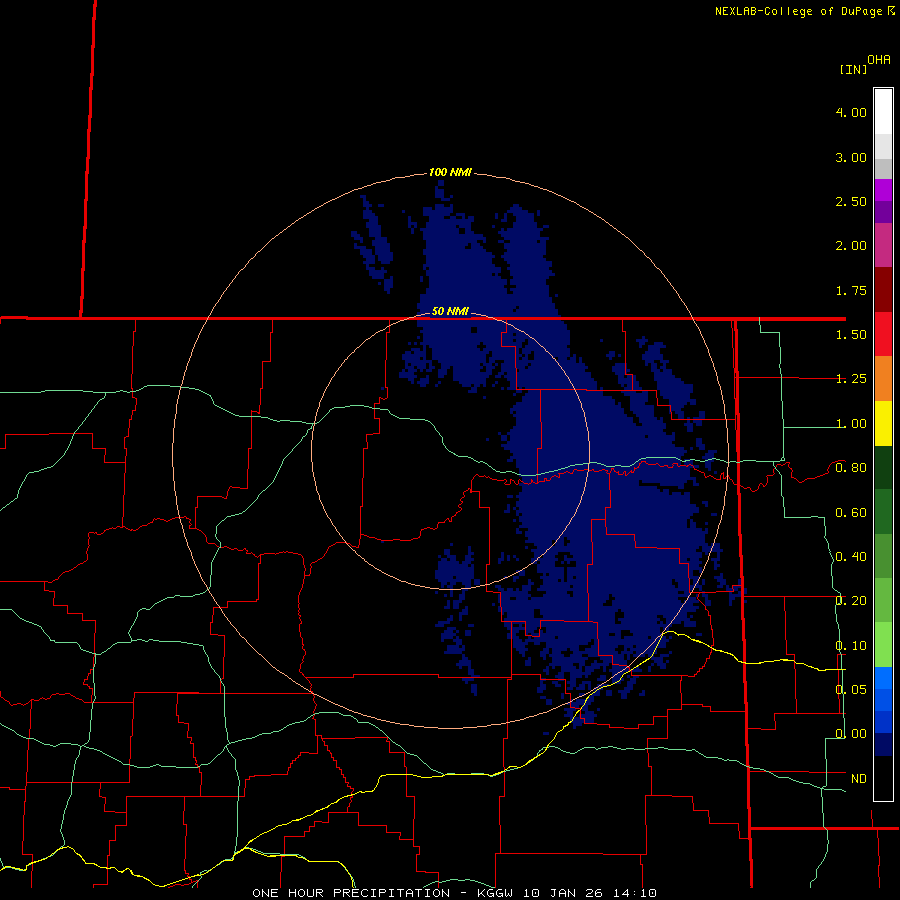
Task: Click the 50 NMI range ring label
Action: pos(450,311)
